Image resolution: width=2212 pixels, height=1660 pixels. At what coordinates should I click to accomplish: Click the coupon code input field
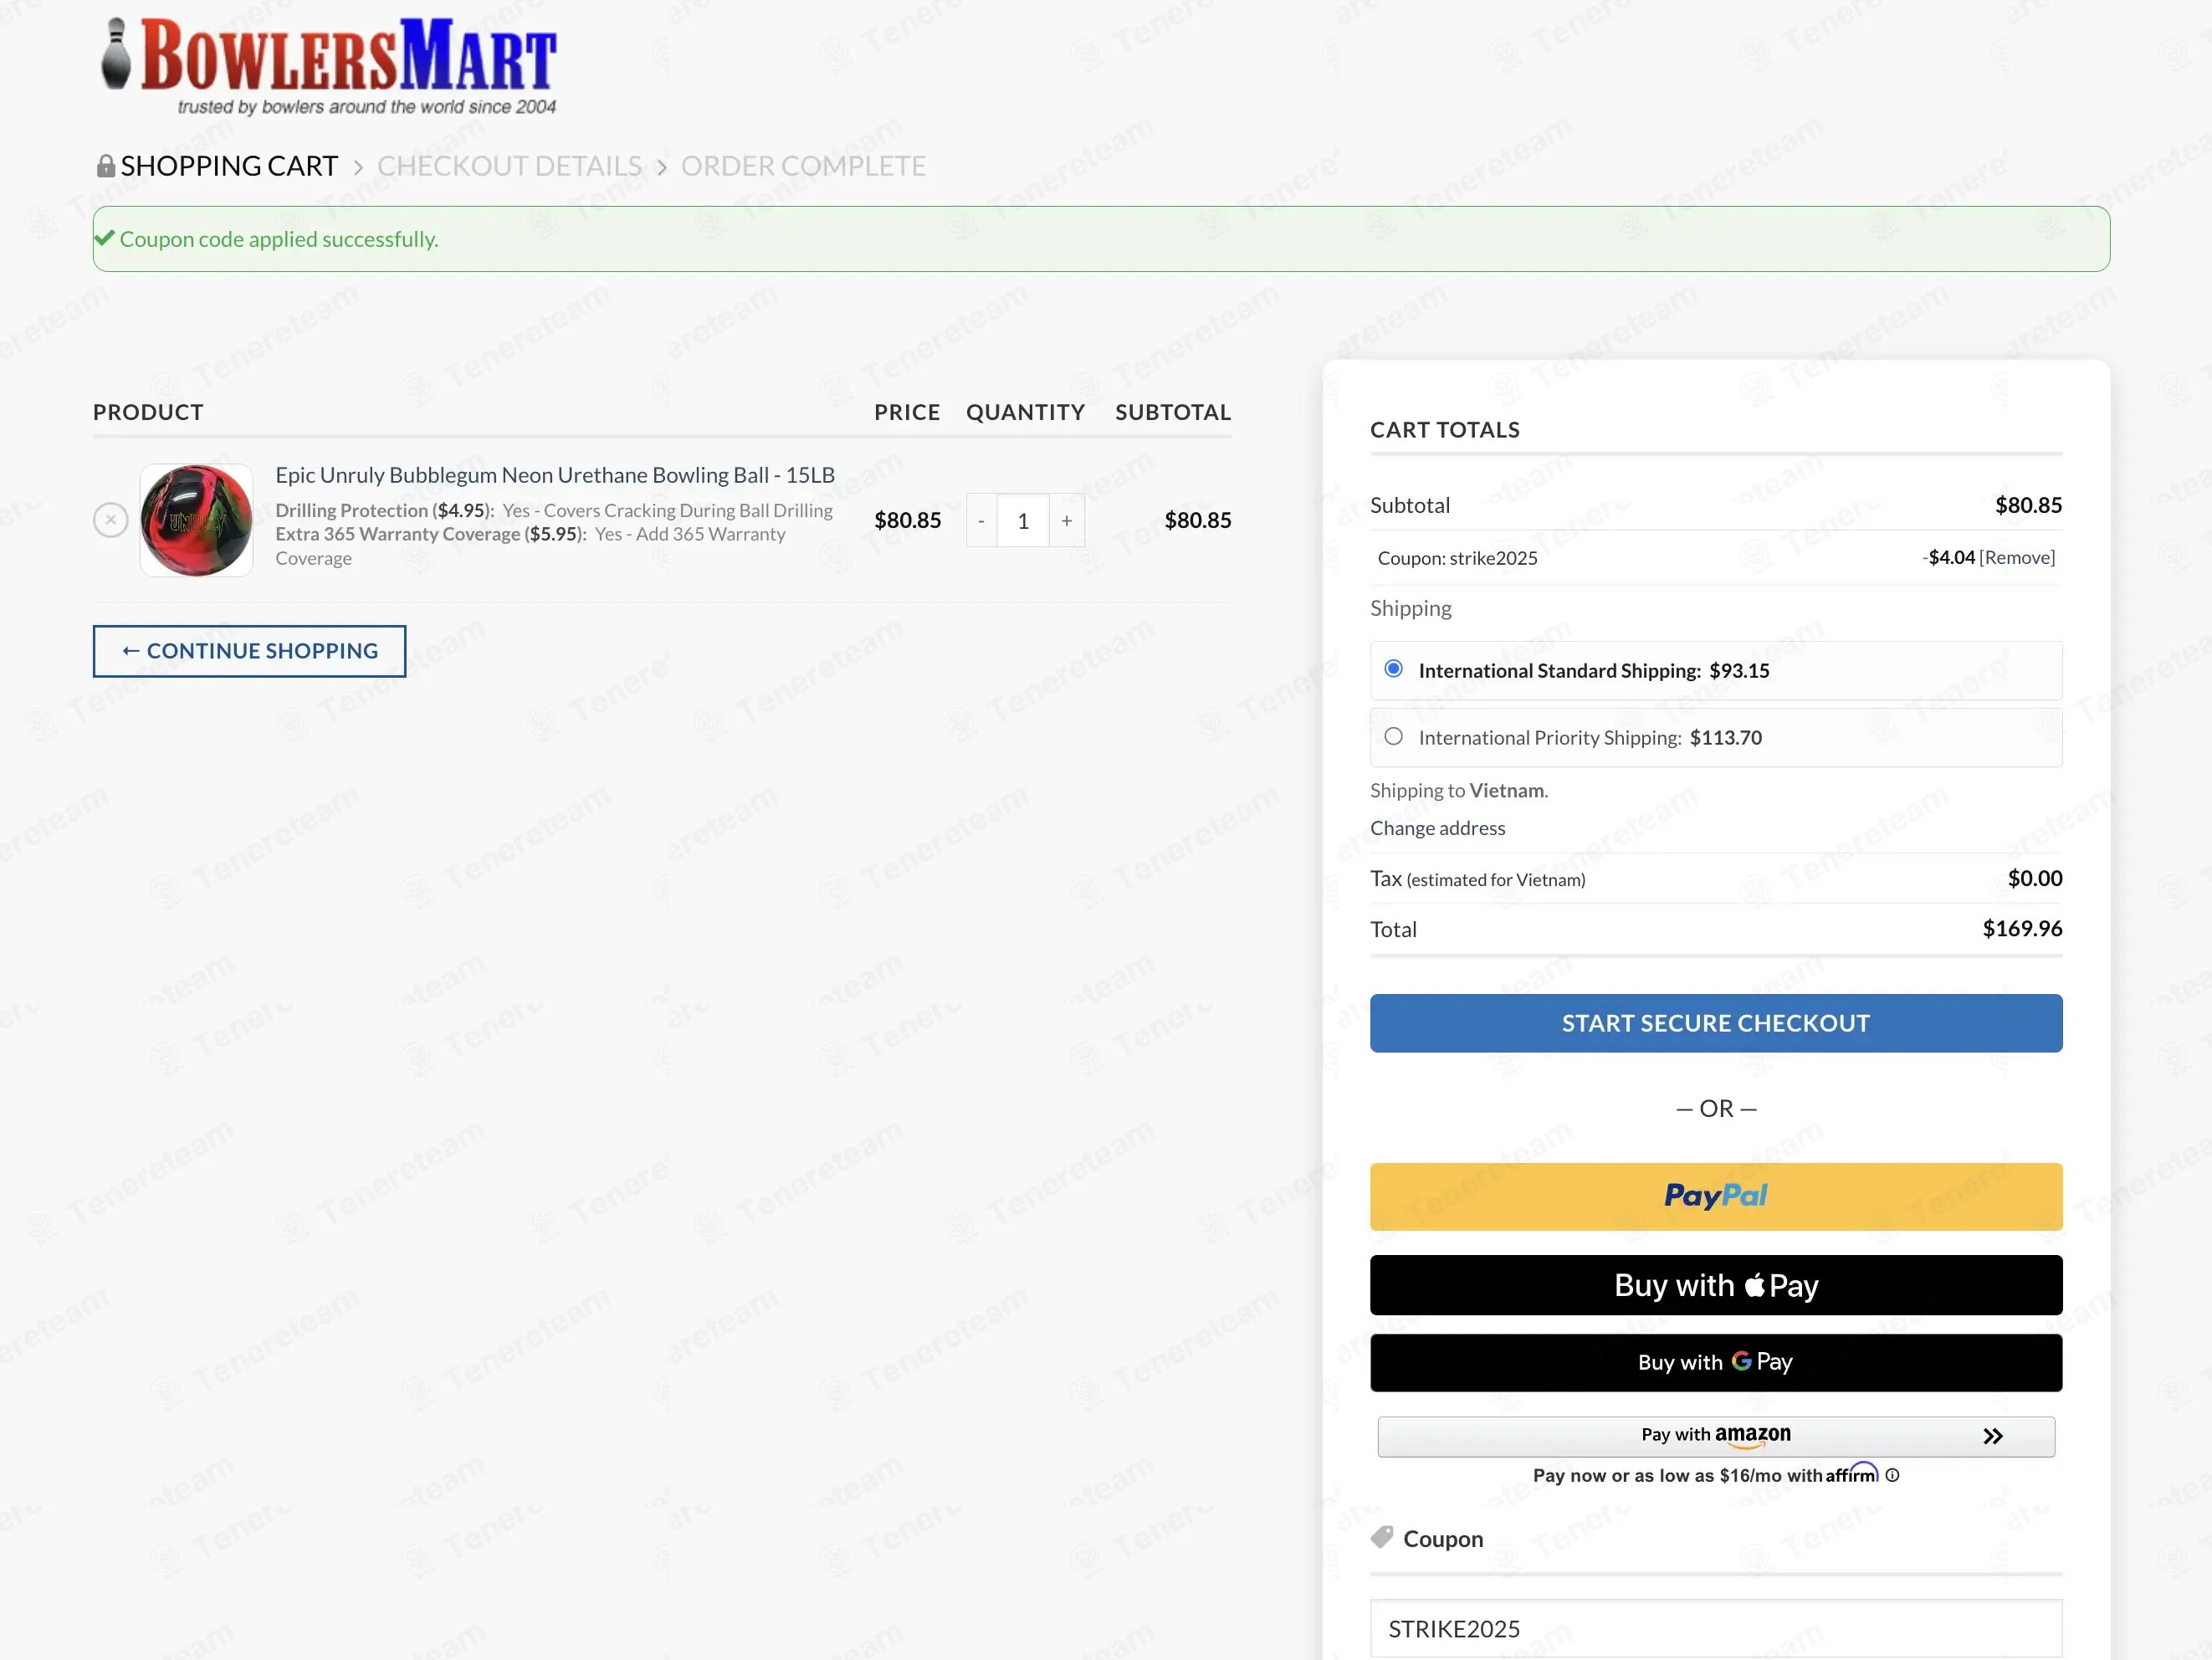pos(1716,1629)
